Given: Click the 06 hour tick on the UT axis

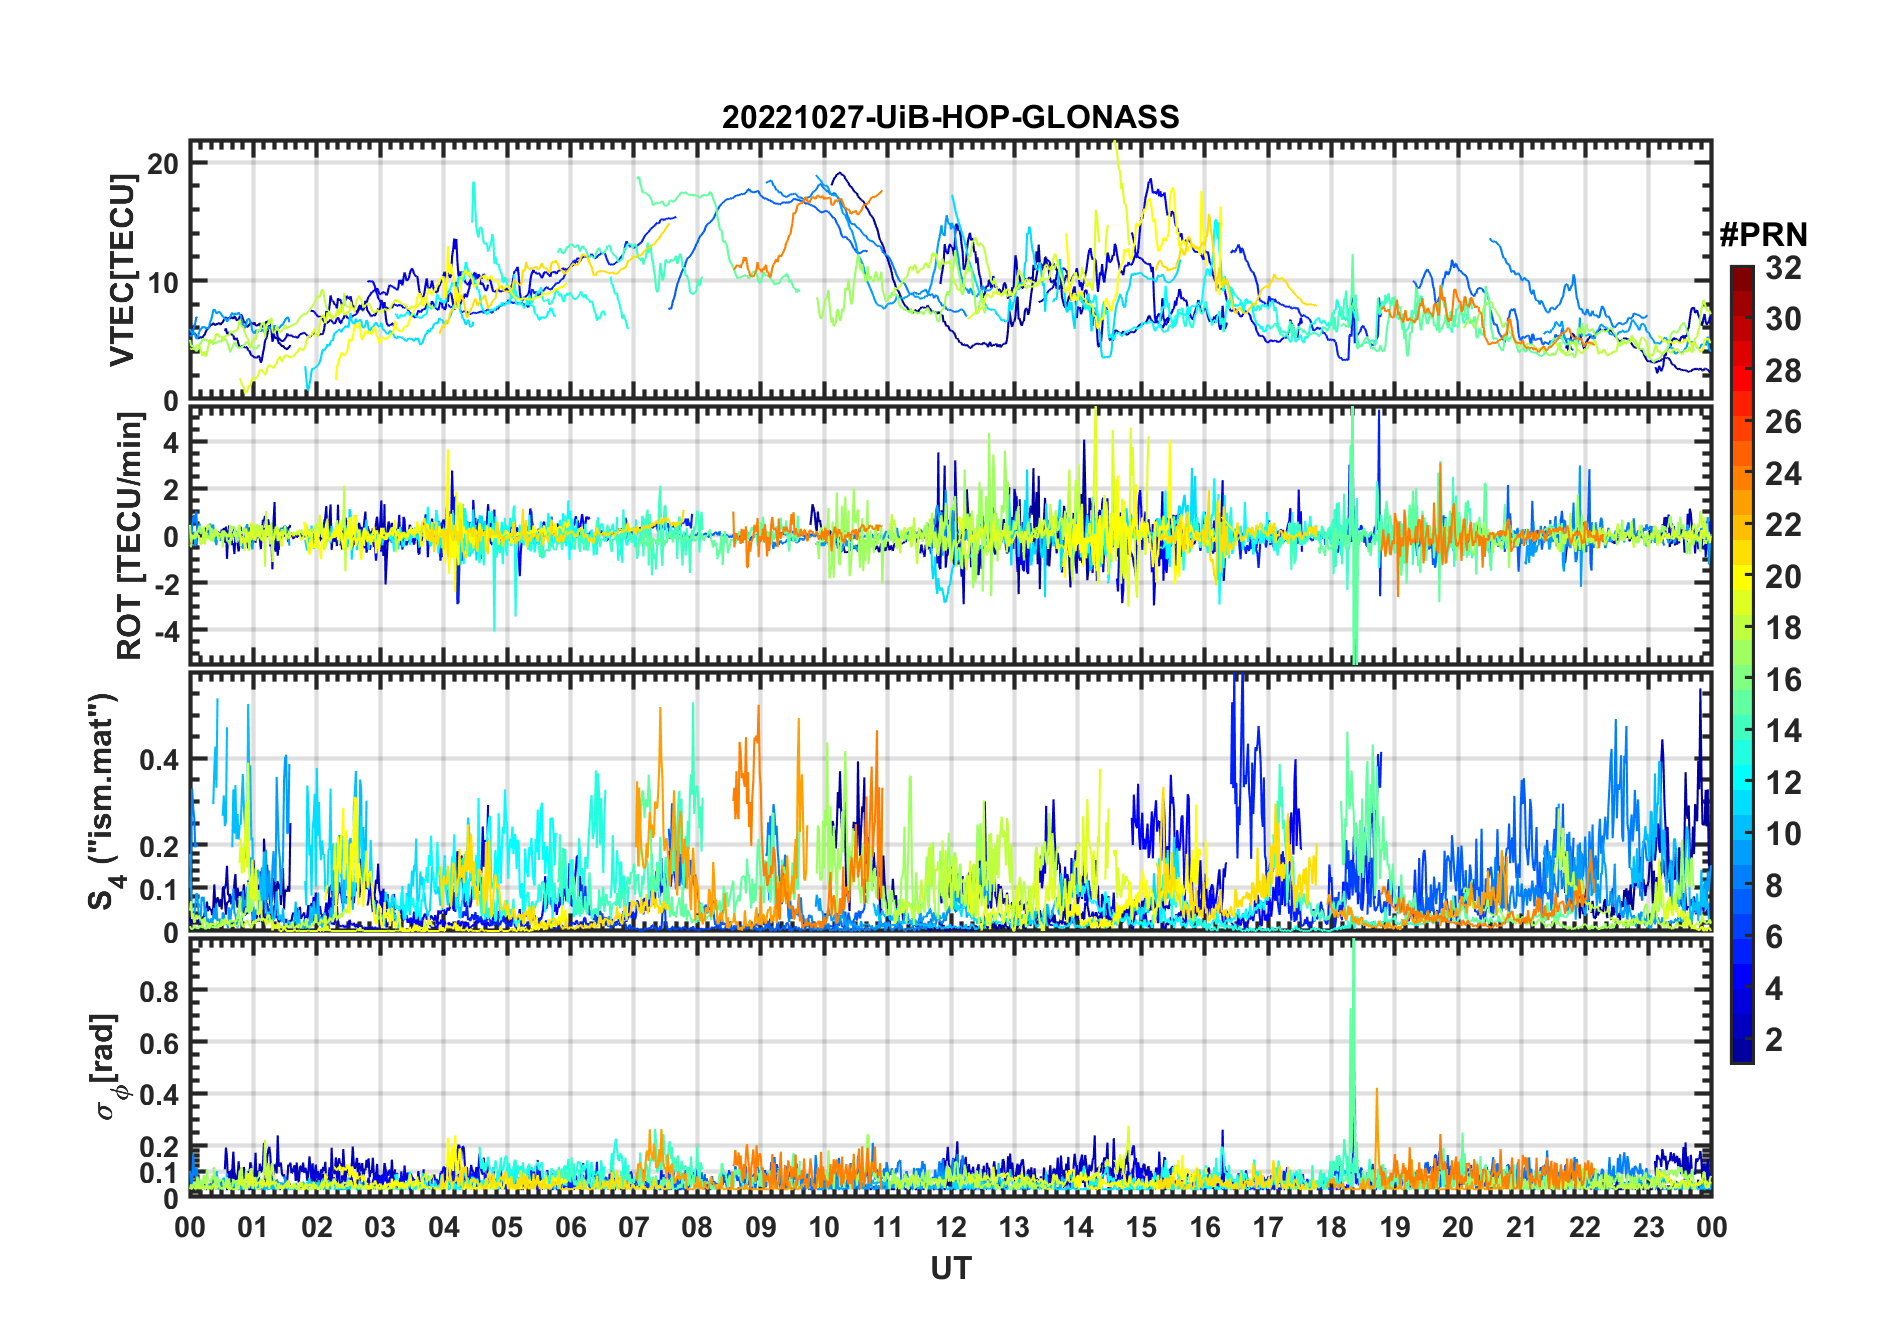Looking at the screenshot, I should [x=570, y=1227].
